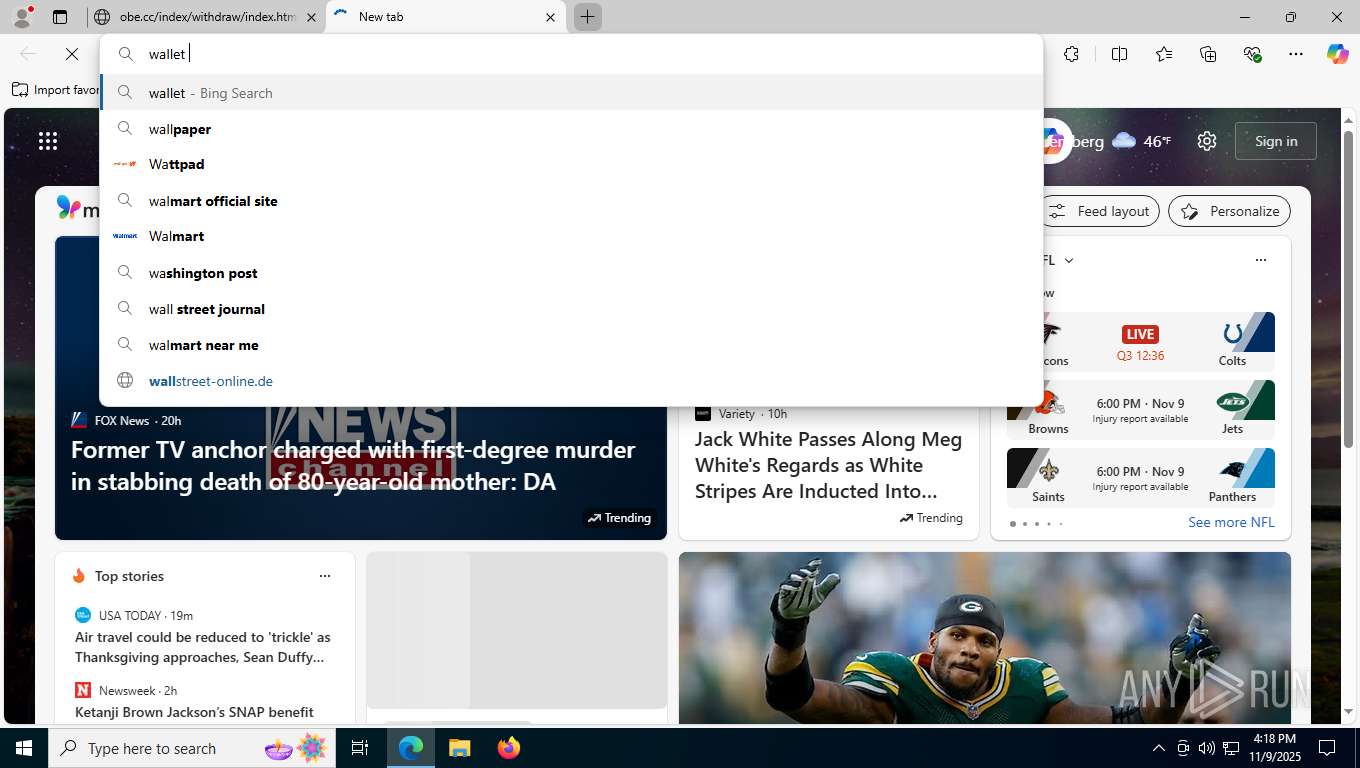Open Air travel 'trickle' USA TODAY story
This screenshot has height=768, width=1360.
[x=203, y=647]
